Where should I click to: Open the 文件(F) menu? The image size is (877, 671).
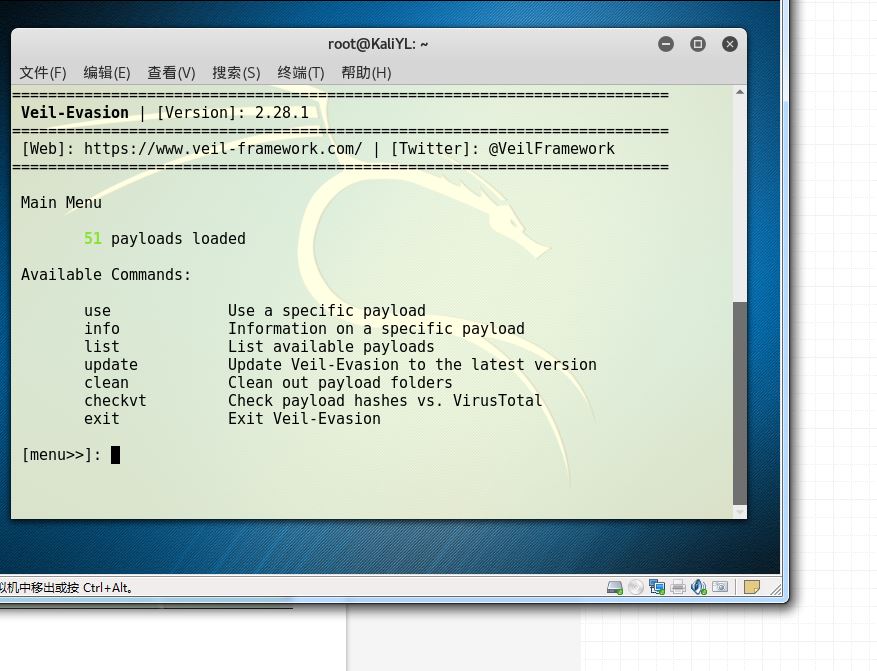click(43, 73)
